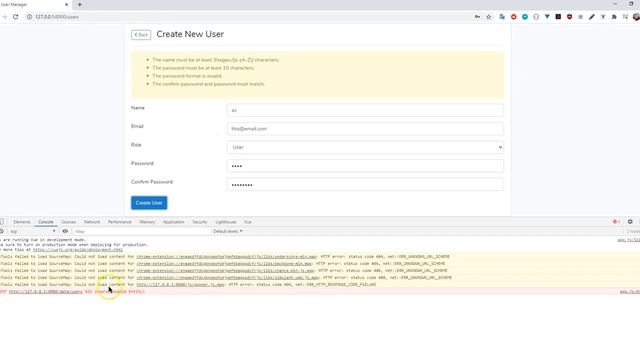This screenshot has height=360, width=640.
Task: Open the underscore-min.map source link
Action: click(x=226, y=256)
